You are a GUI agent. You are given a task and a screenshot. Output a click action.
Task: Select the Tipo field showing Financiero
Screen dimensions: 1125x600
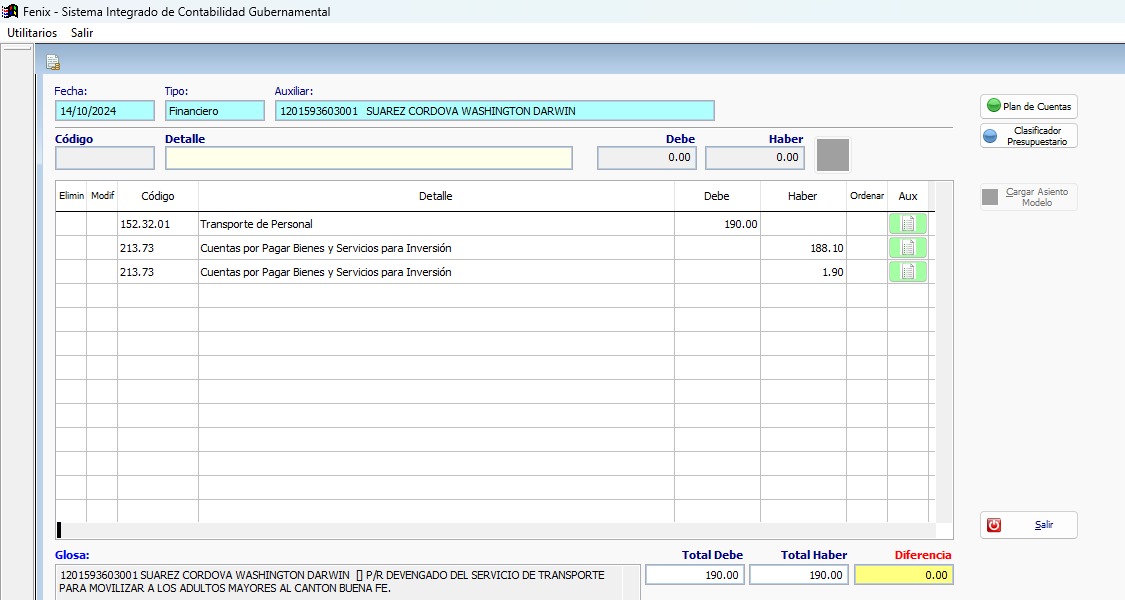coord(214,111)
